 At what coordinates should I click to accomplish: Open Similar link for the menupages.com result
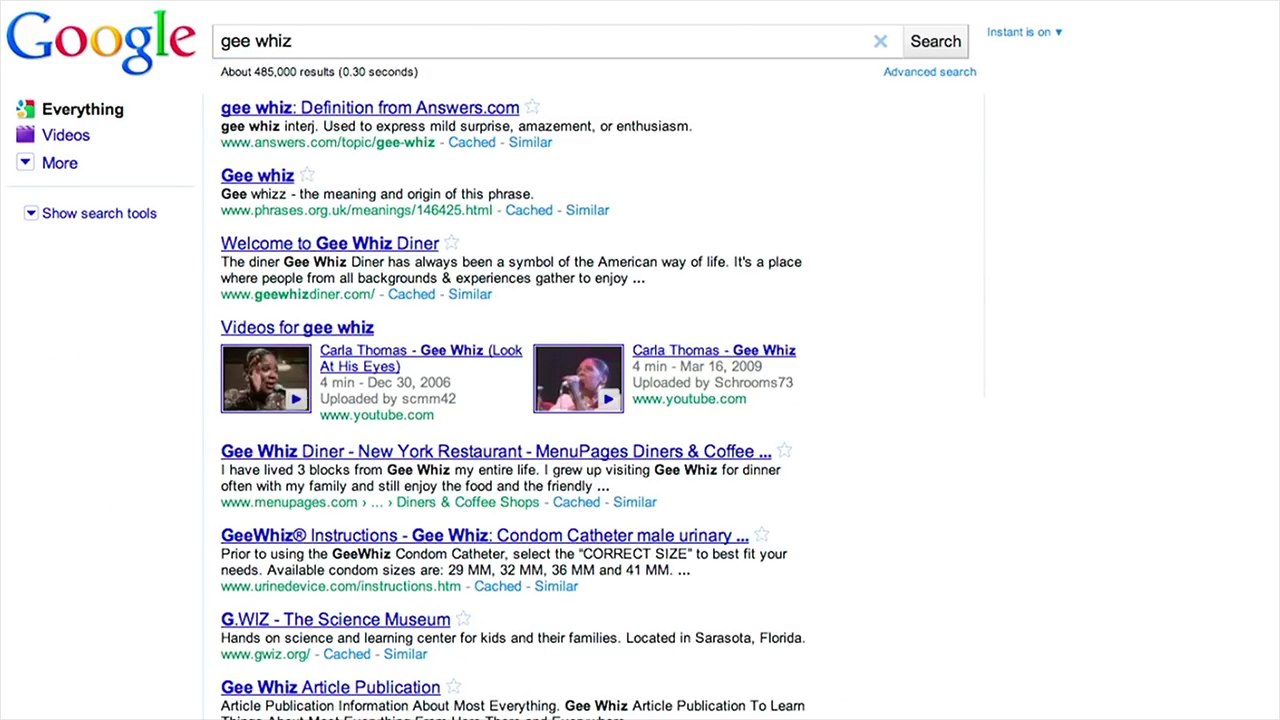coord(635,502)
